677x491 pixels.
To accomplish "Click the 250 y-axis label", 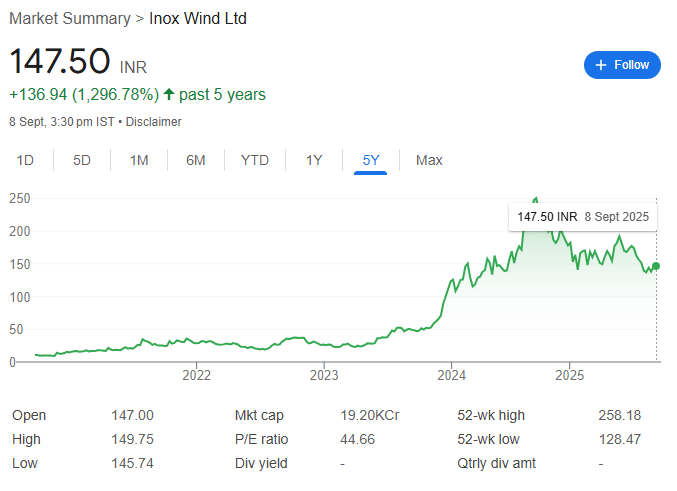I will [x=20, y=199].
